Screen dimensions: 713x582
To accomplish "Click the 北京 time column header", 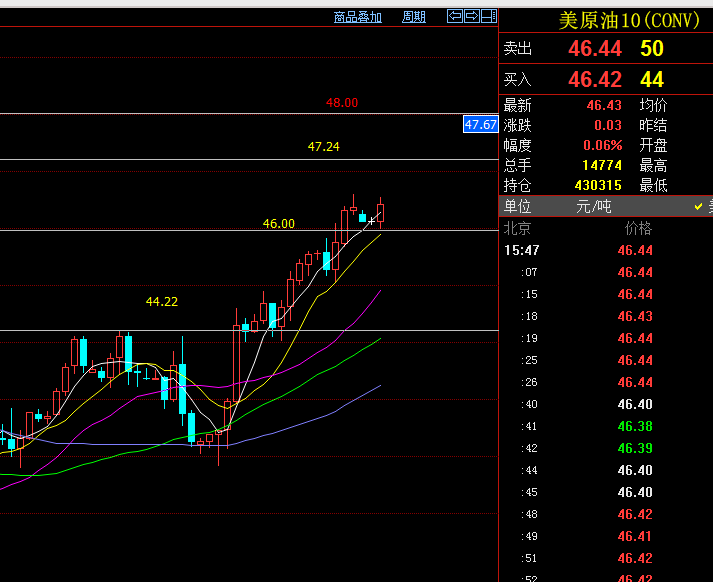I will [x=518, y=228].
